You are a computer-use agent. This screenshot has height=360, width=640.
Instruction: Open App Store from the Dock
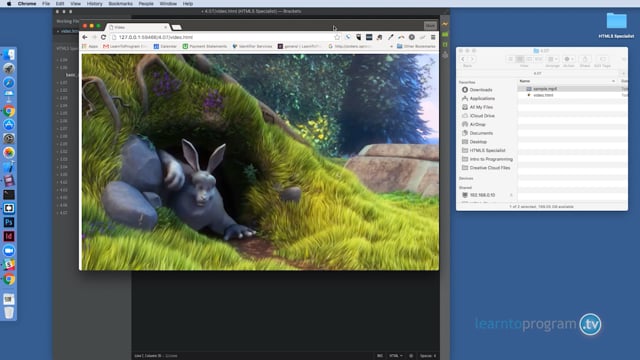9,124
